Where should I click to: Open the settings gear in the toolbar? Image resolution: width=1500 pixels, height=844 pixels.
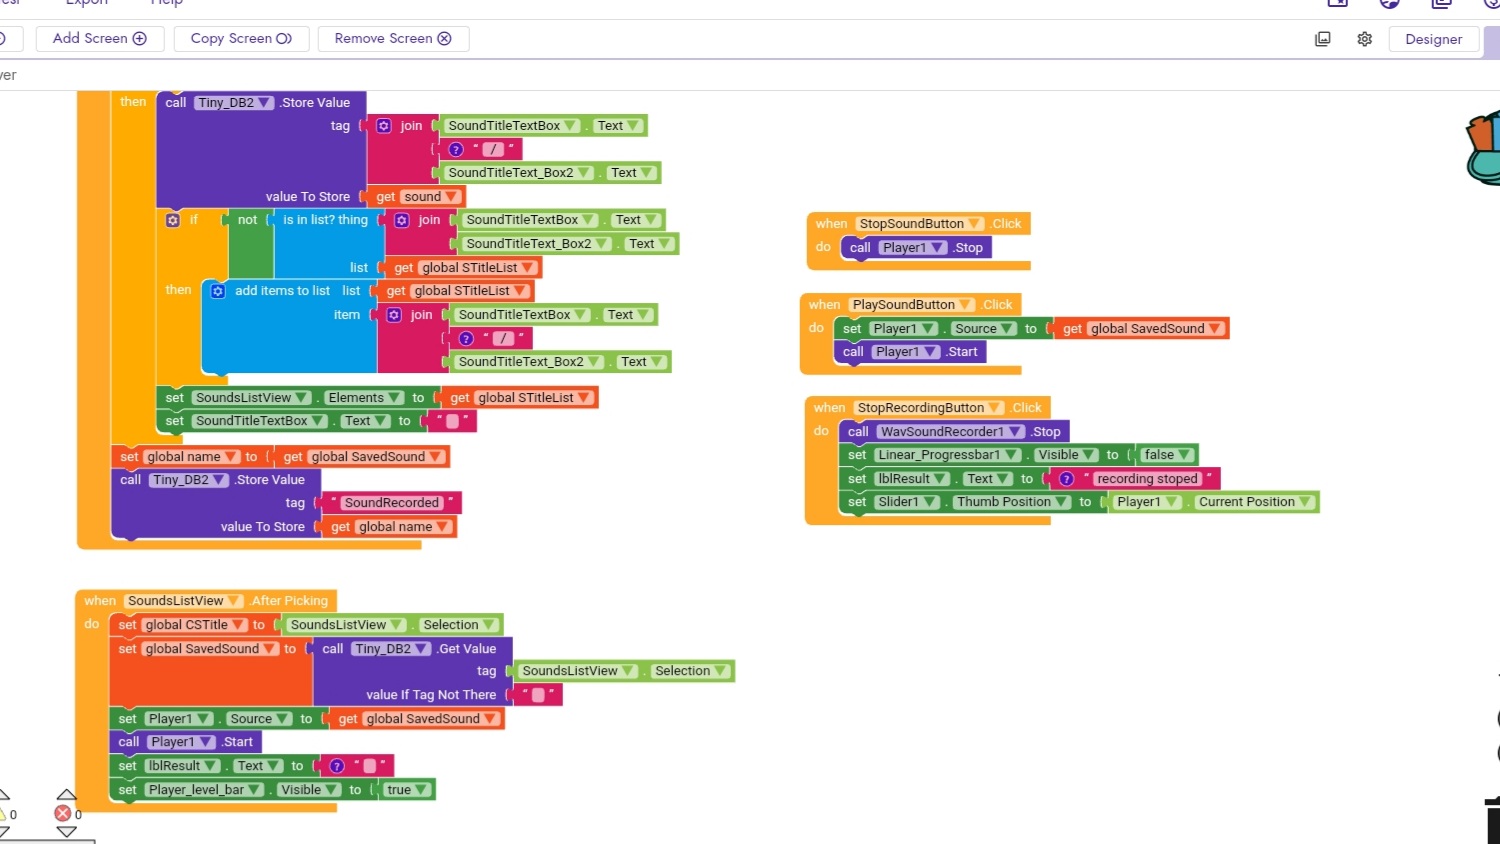tap(1364, 39)
